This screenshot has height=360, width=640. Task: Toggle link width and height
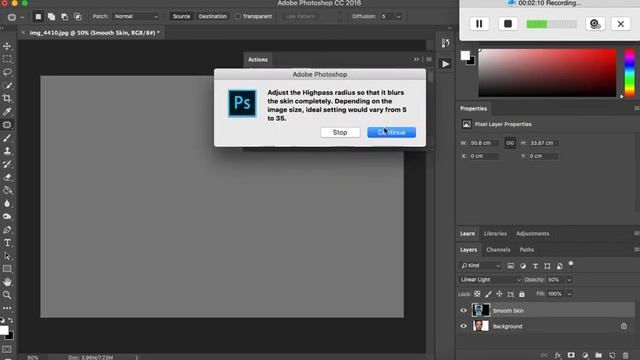pyautogui.click(x=510, y=143)
